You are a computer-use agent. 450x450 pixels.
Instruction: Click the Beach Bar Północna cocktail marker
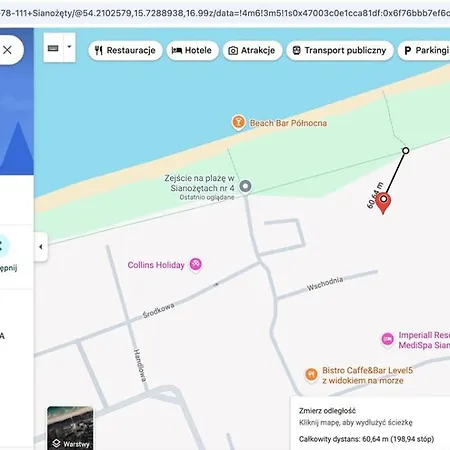coord(238,122)
